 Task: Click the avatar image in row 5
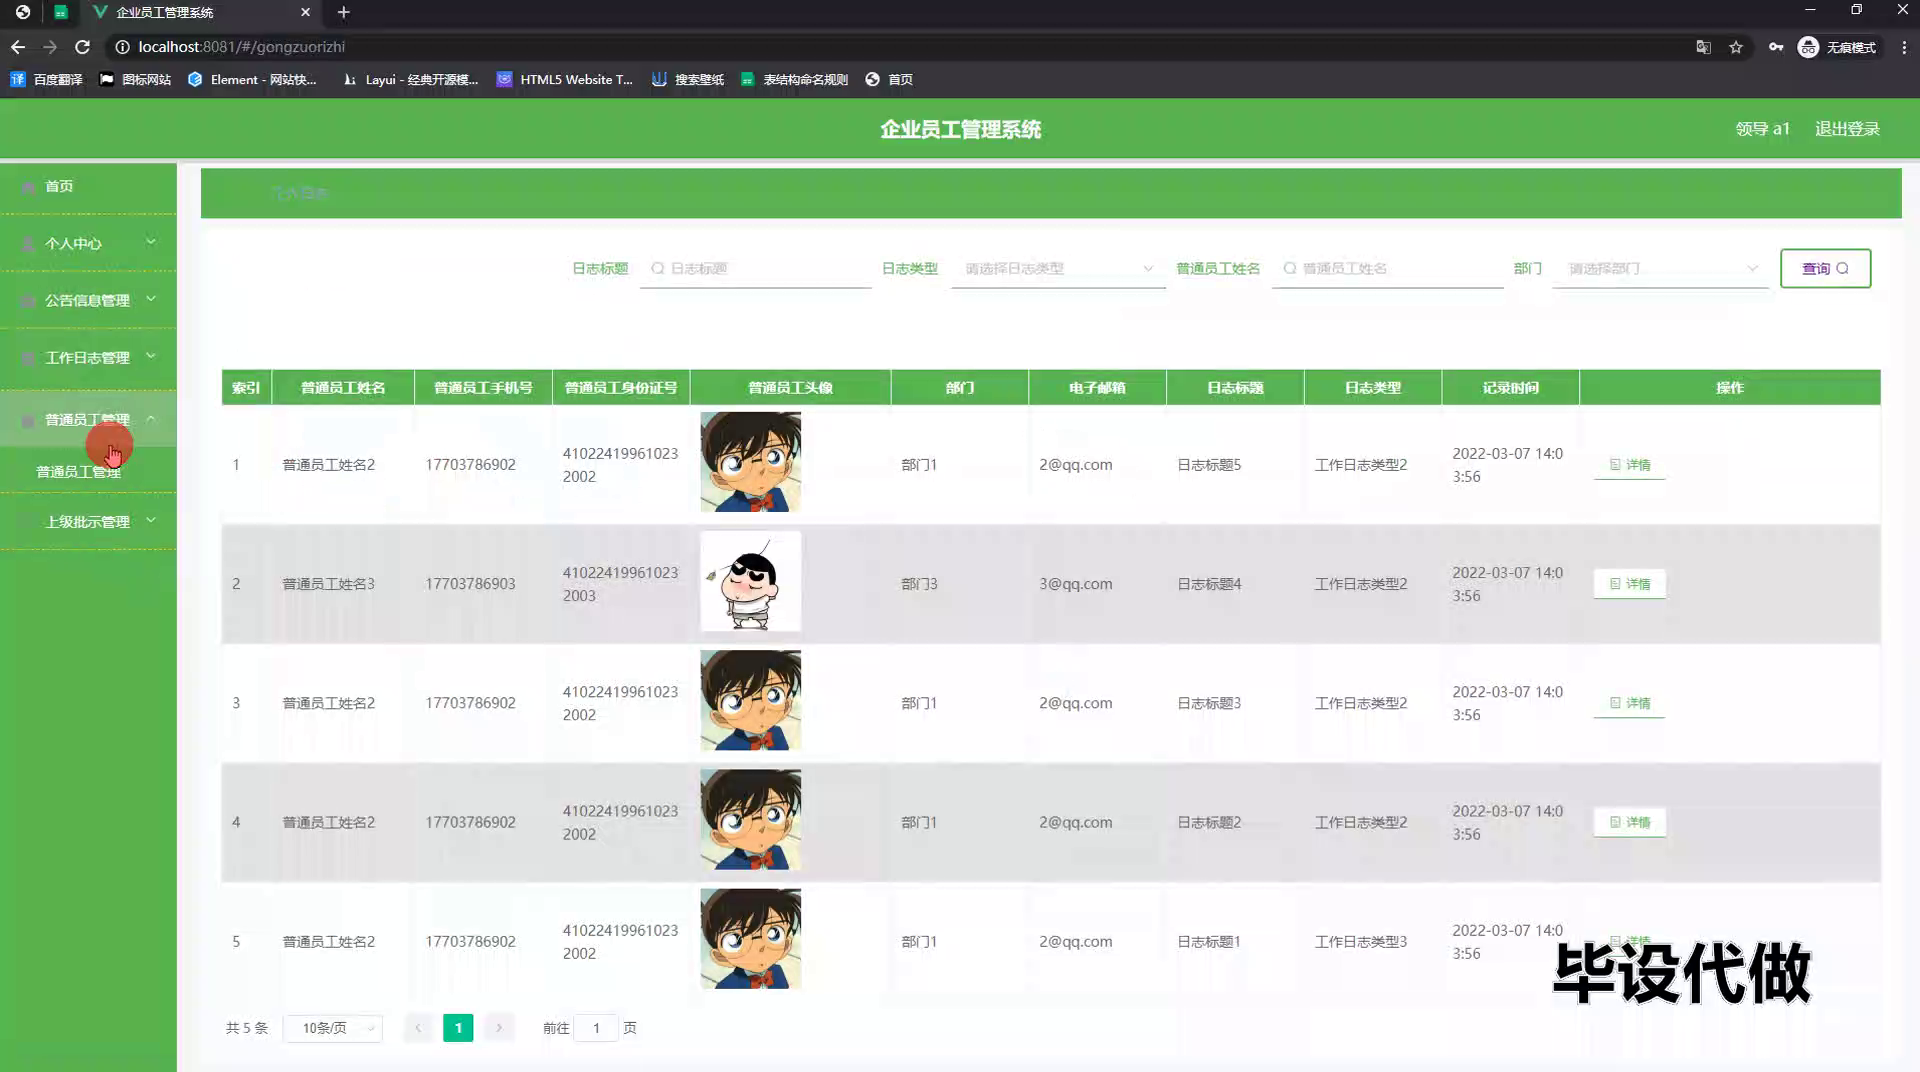click(x=751, y=939)
